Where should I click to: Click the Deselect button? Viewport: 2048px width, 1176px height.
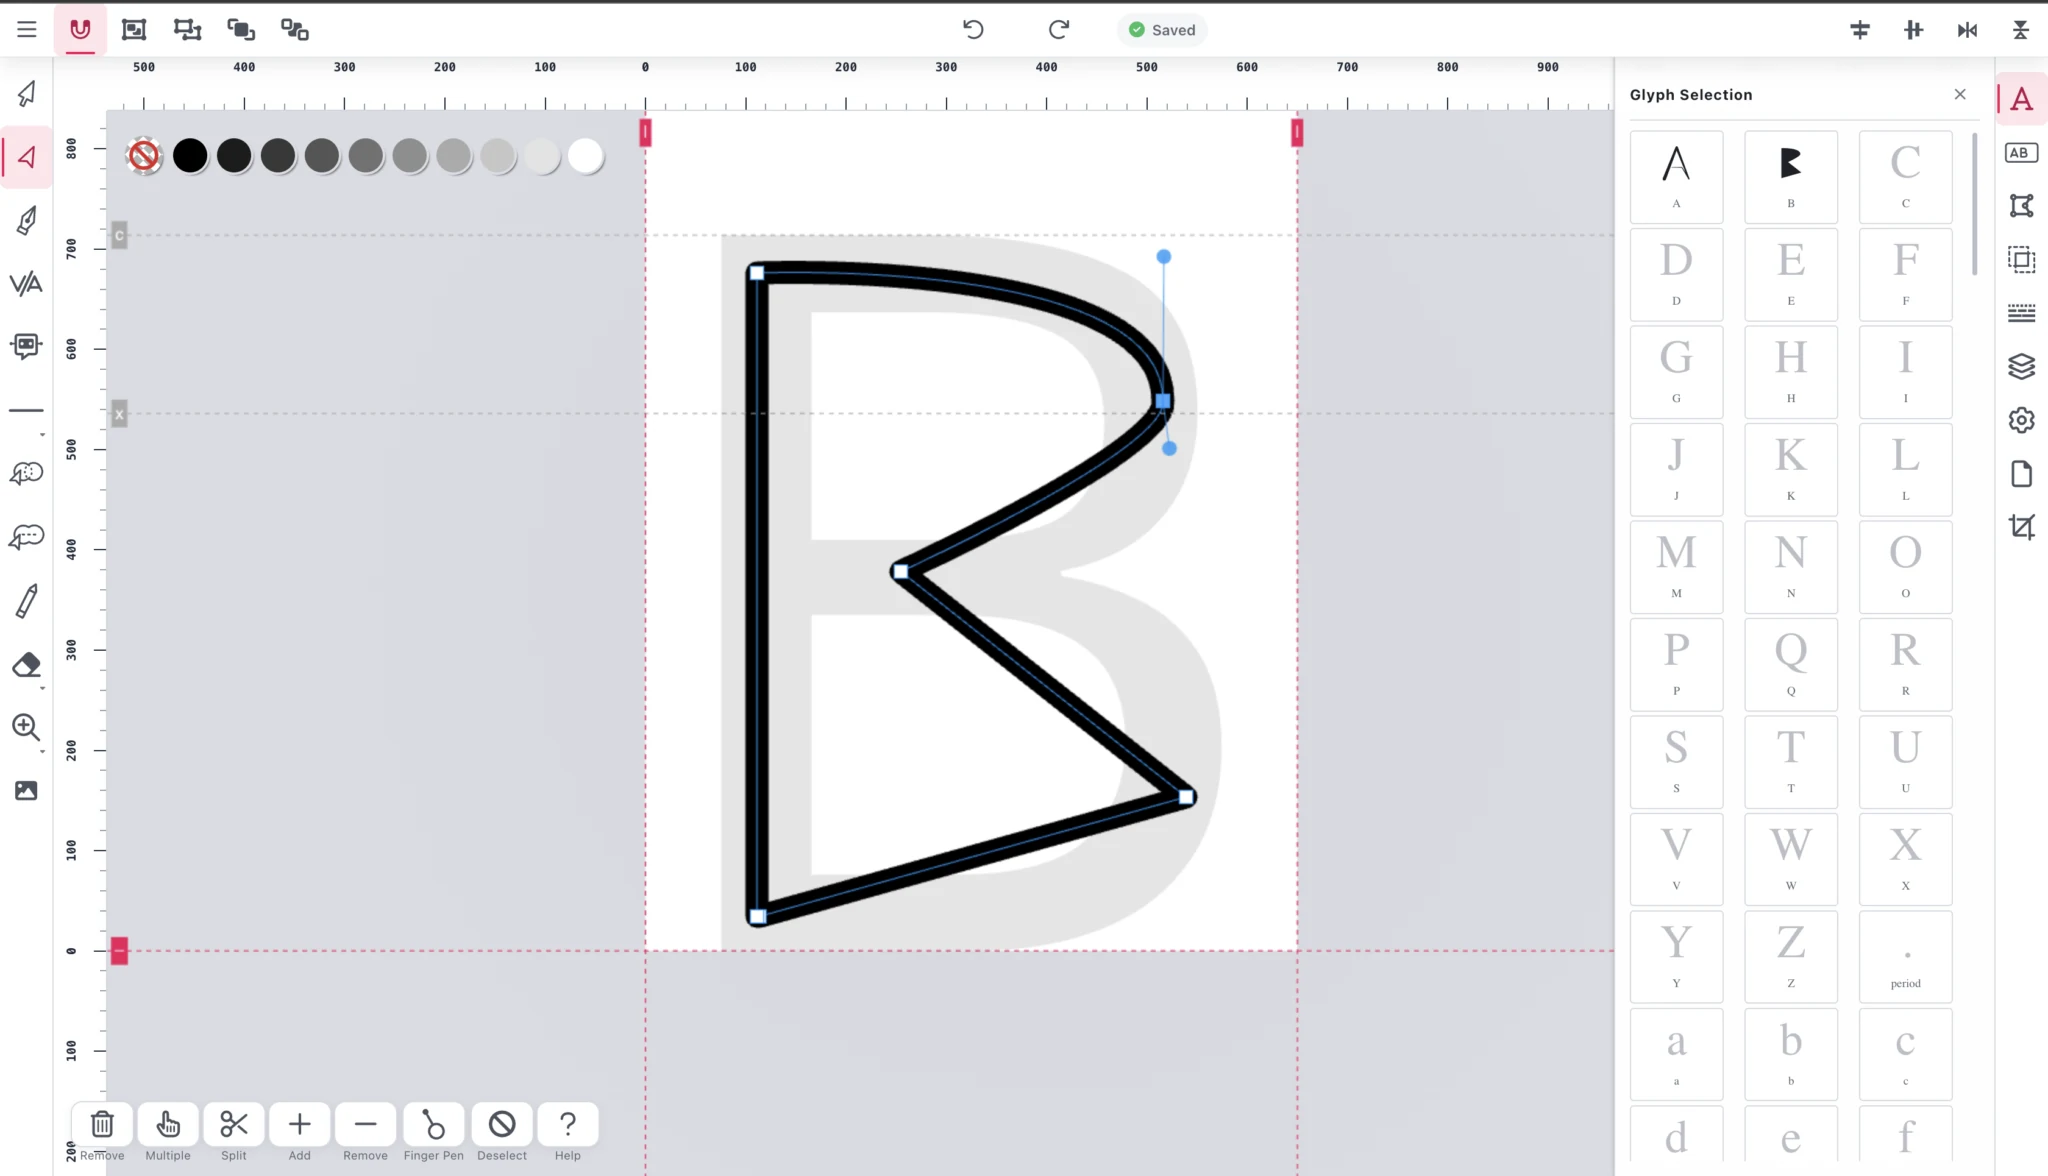pyautogui.click(x=502, y=1133)
